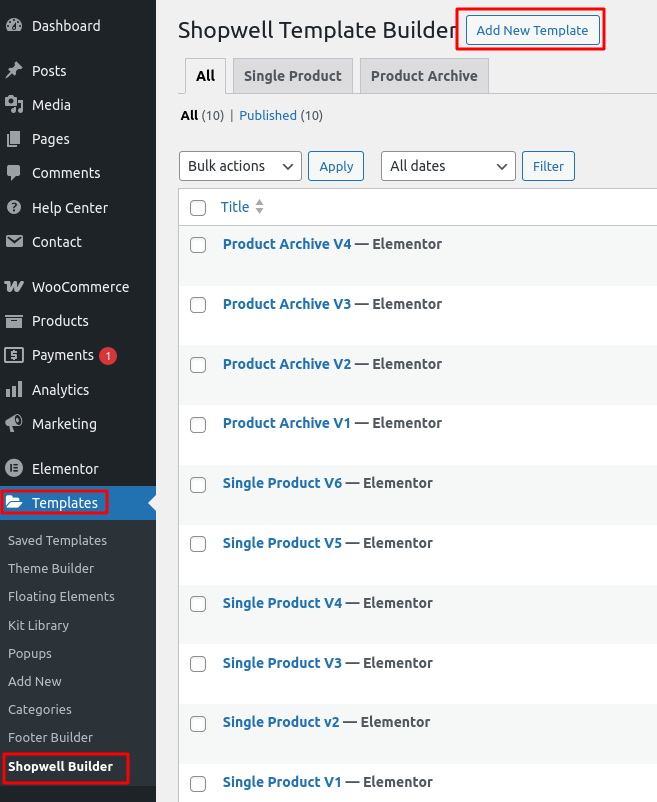Open Popups submenu item
The width and height of the screenshot is (657, 802).
coord(30,653)
